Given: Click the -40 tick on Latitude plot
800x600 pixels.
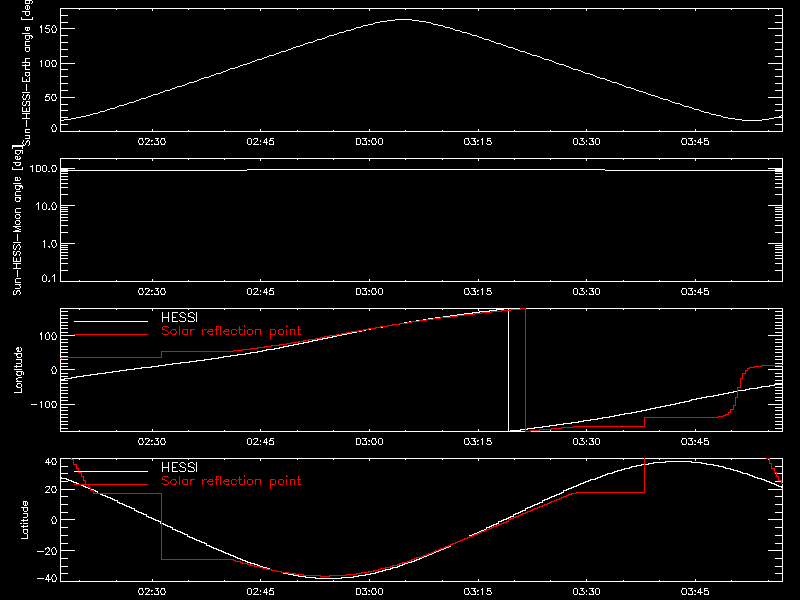Looking at the screenshot, I should [x=46, y=579].
